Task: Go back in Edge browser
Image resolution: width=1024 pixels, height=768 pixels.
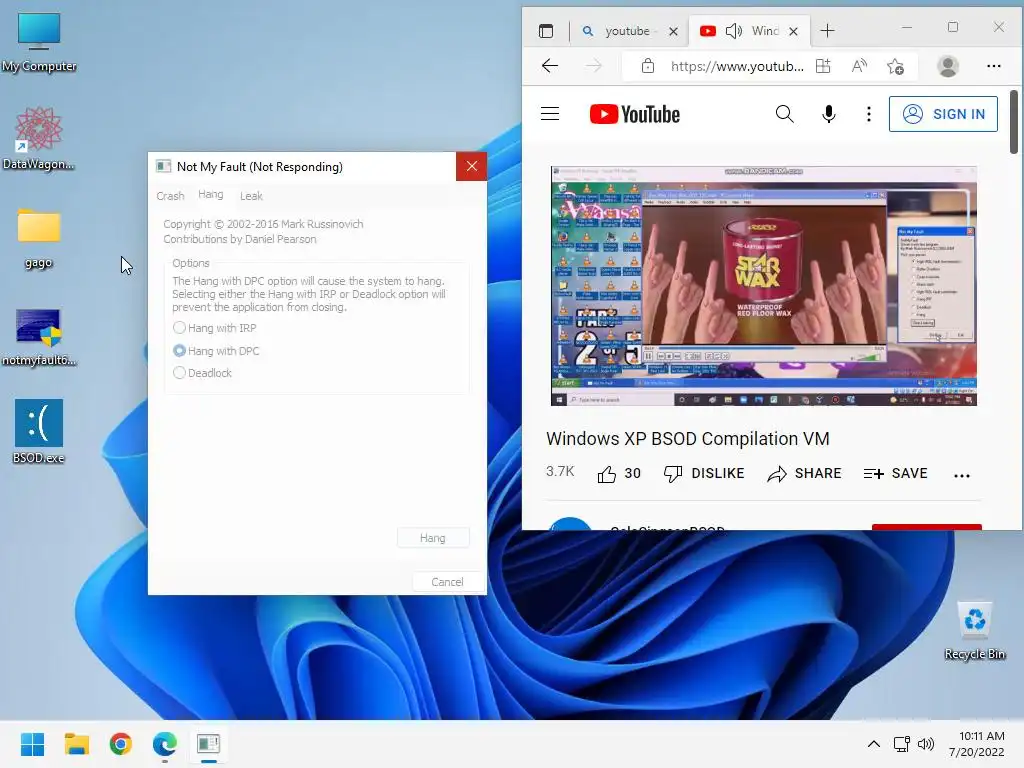Action: [550, 66]
